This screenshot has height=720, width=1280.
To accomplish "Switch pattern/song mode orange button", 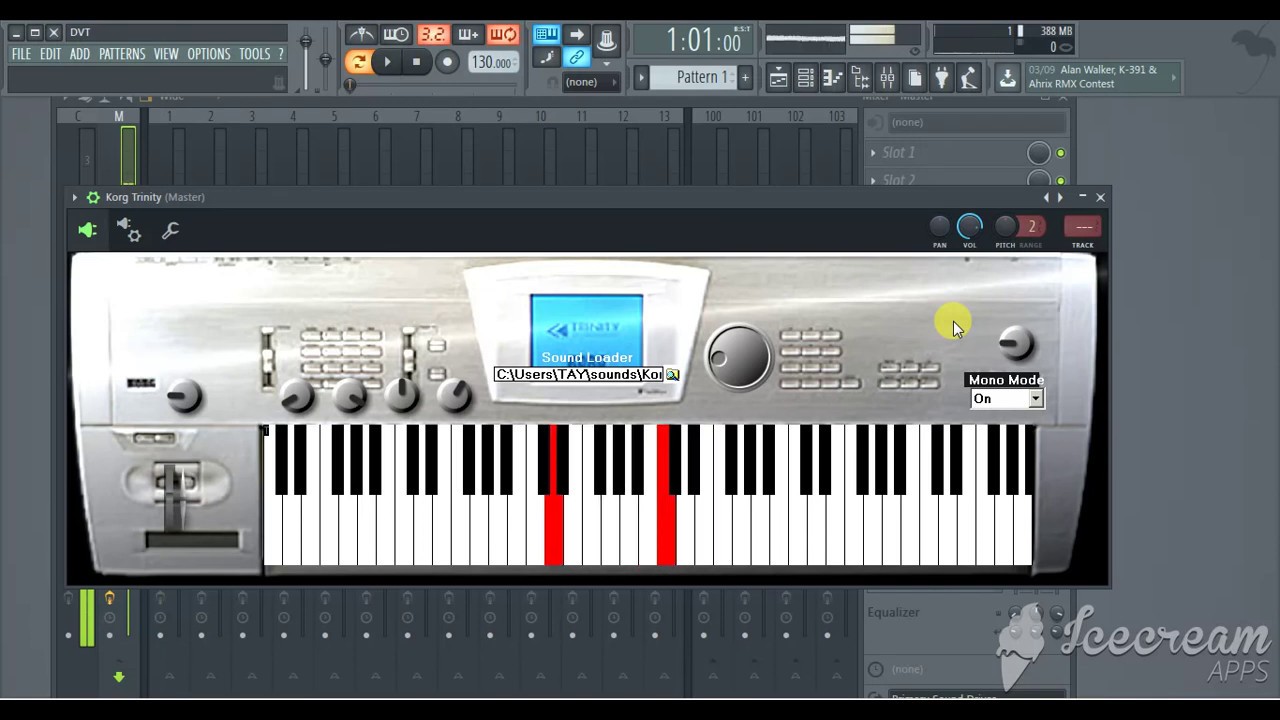I will click(357, 62).
